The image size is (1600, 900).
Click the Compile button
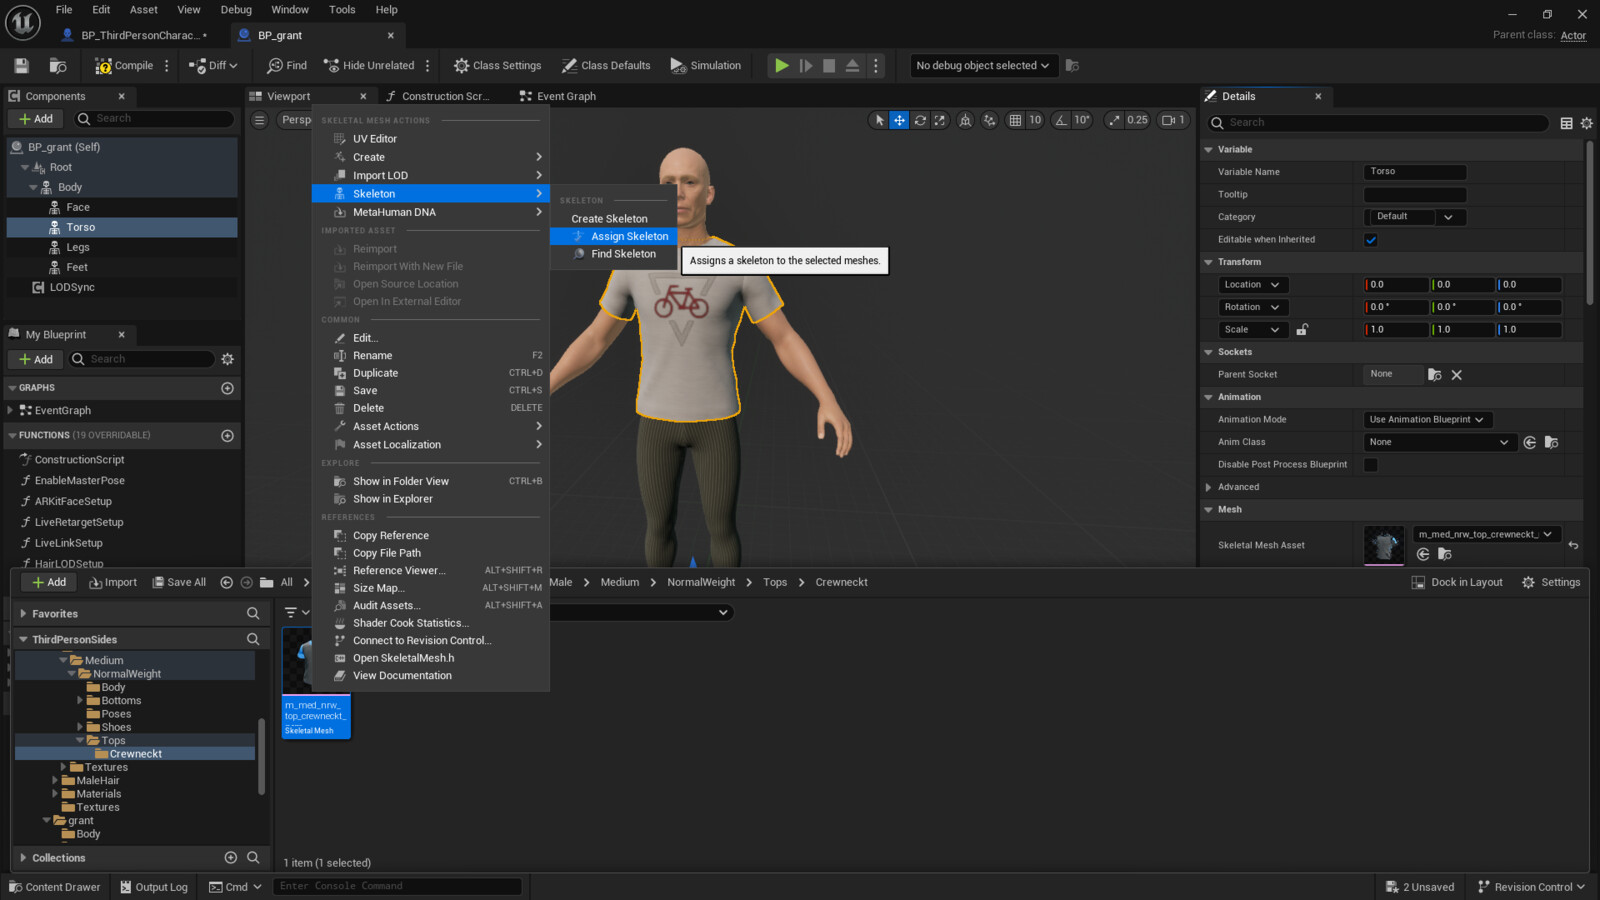pyautogui.click(x=124, y=66)
